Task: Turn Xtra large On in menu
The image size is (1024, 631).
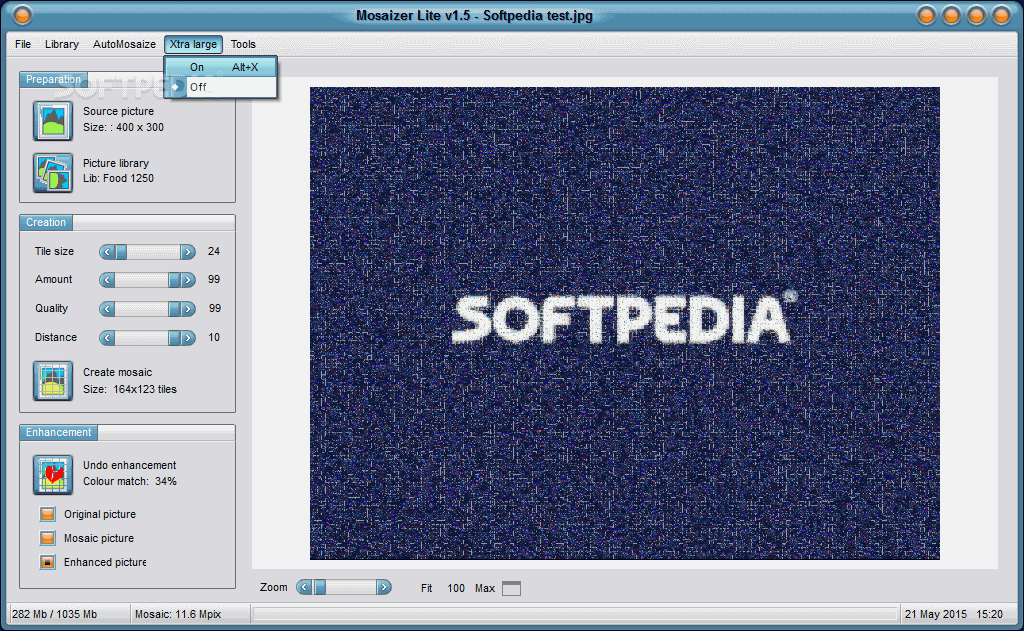Action: (x=221, y=67)
